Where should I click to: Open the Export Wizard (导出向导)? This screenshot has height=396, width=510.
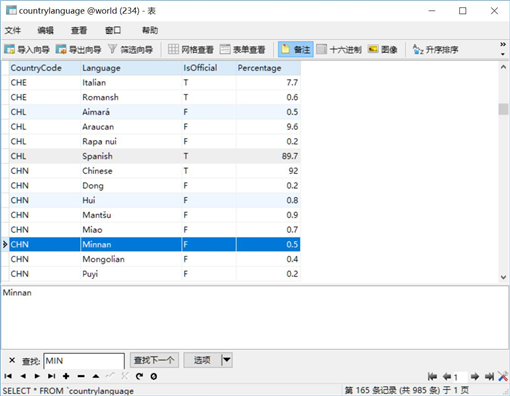click(79, 50)
